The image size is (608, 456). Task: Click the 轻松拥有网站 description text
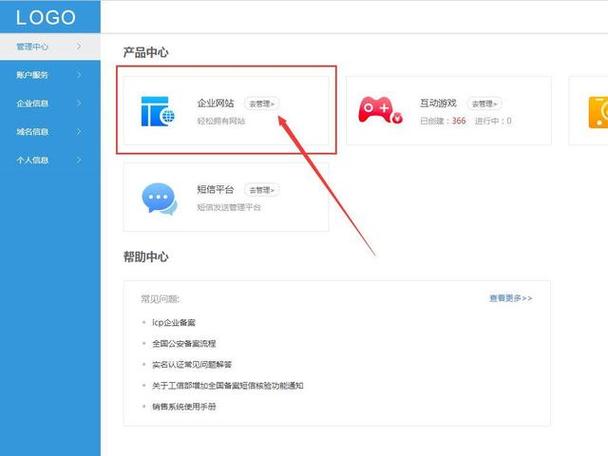coord(221,121)
